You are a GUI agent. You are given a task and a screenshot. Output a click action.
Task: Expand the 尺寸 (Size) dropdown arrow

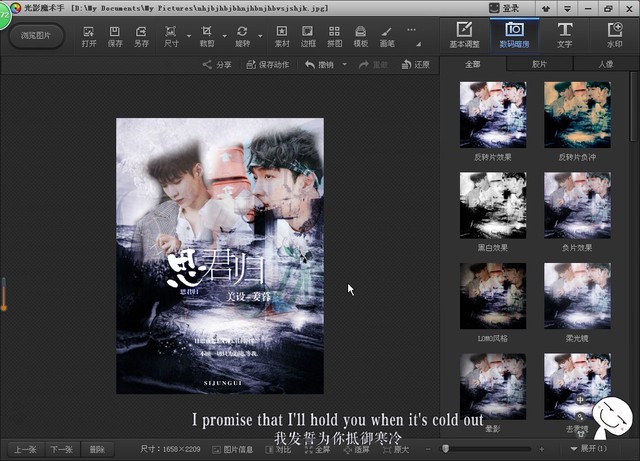tap(189, 36)
